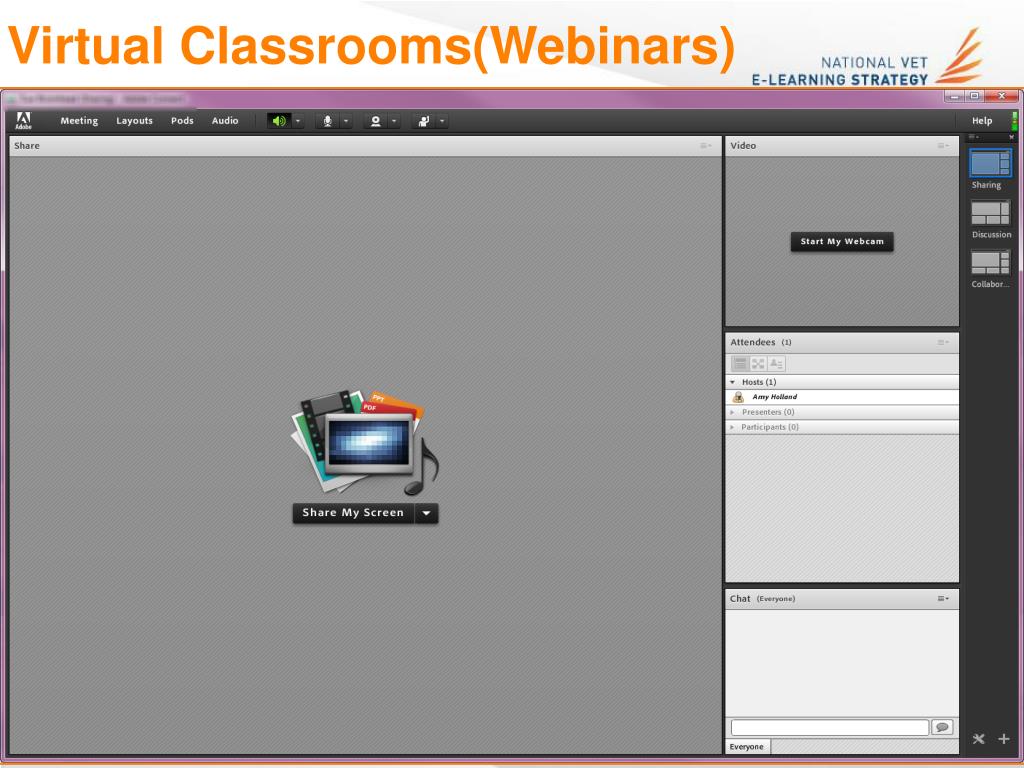The width and height of the screenshot is (1024, 768).
Task: Open the Chat pod options menu icon
Action: [x=943, y=599]
